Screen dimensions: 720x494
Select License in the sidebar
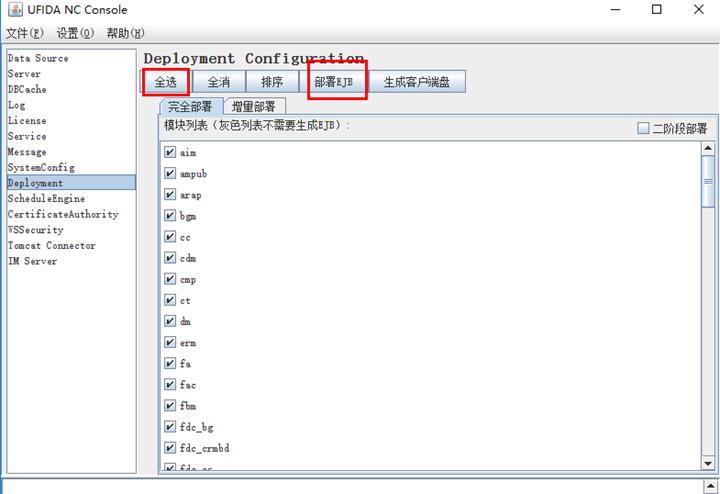pyautogui.click(x=71, y=121)
